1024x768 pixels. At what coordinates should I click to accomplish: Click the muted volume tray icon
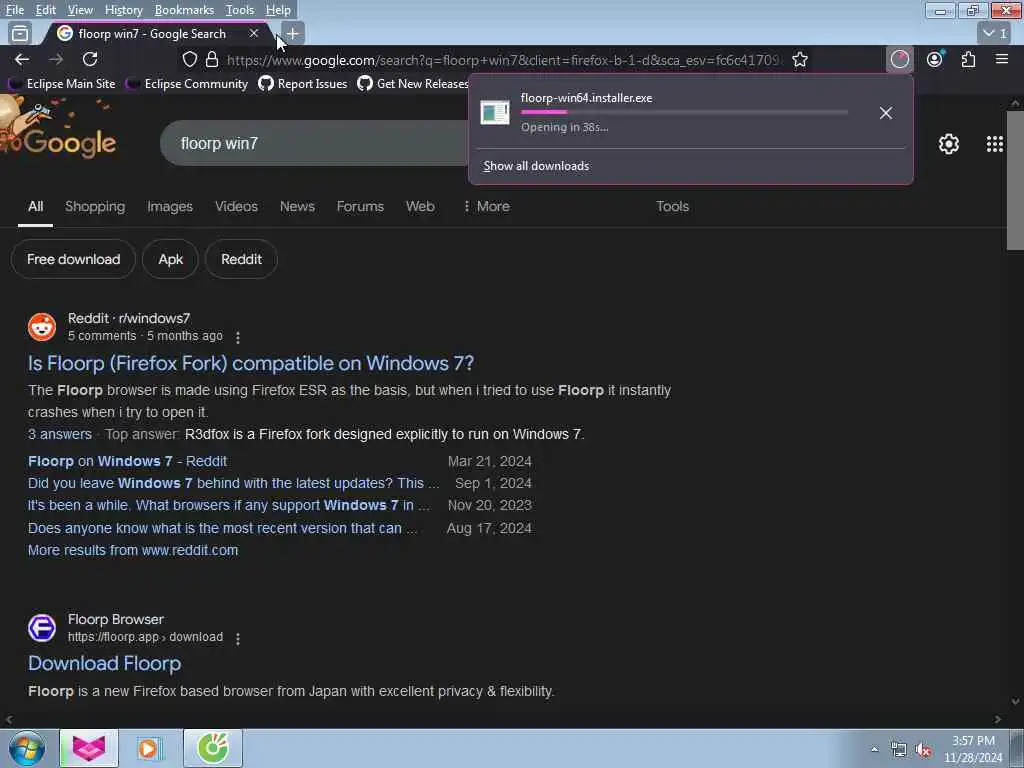point(923,750)
